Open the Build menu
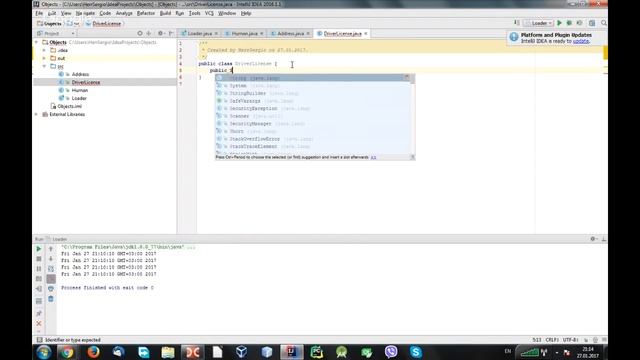 pyautogui.click(x=165, y=13)
